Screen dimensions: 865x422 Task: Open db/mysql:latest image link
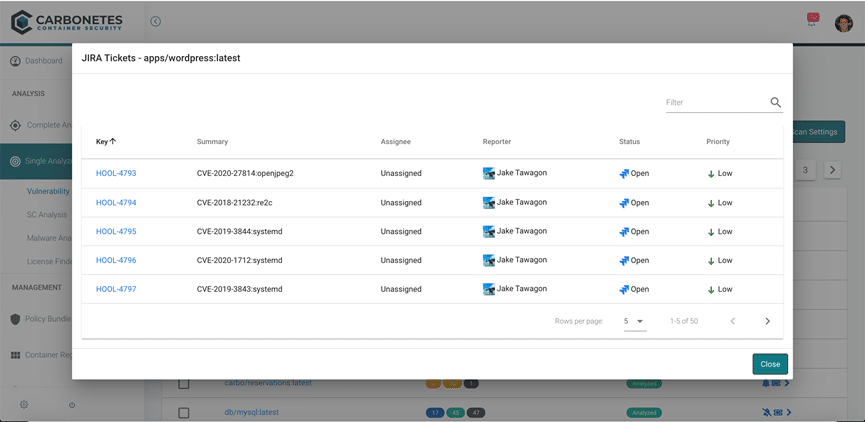pyautogui.click(x=252, y=412)
